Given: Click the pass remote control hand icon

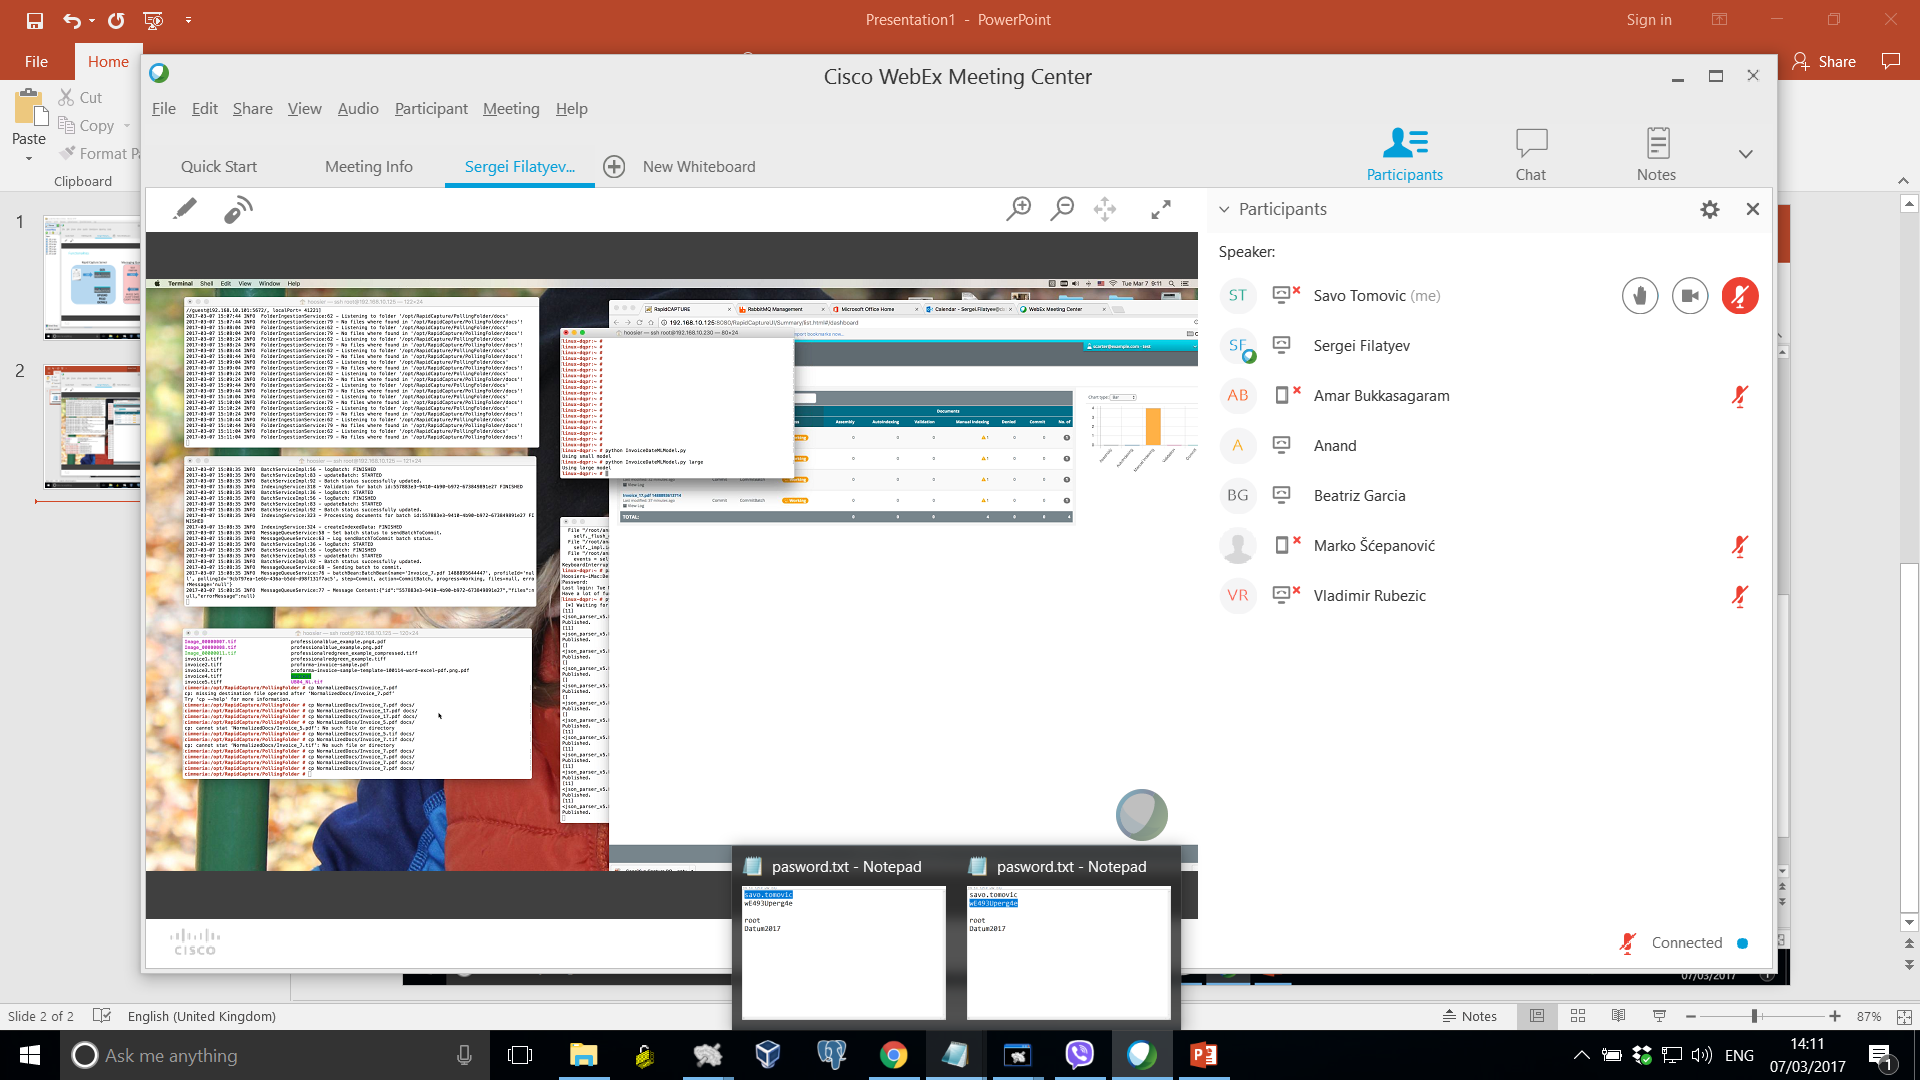Looking at the screenshot, I should click(238, 210).
